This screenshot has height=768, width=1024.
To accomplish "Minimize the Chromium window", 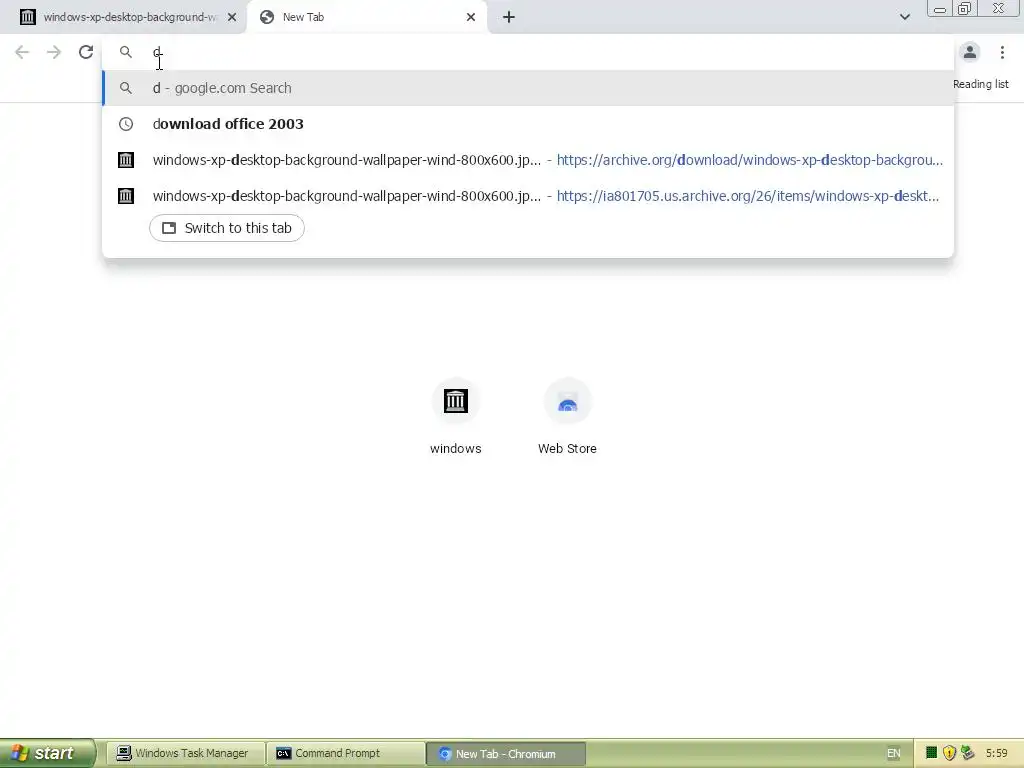I will [940, 9].
